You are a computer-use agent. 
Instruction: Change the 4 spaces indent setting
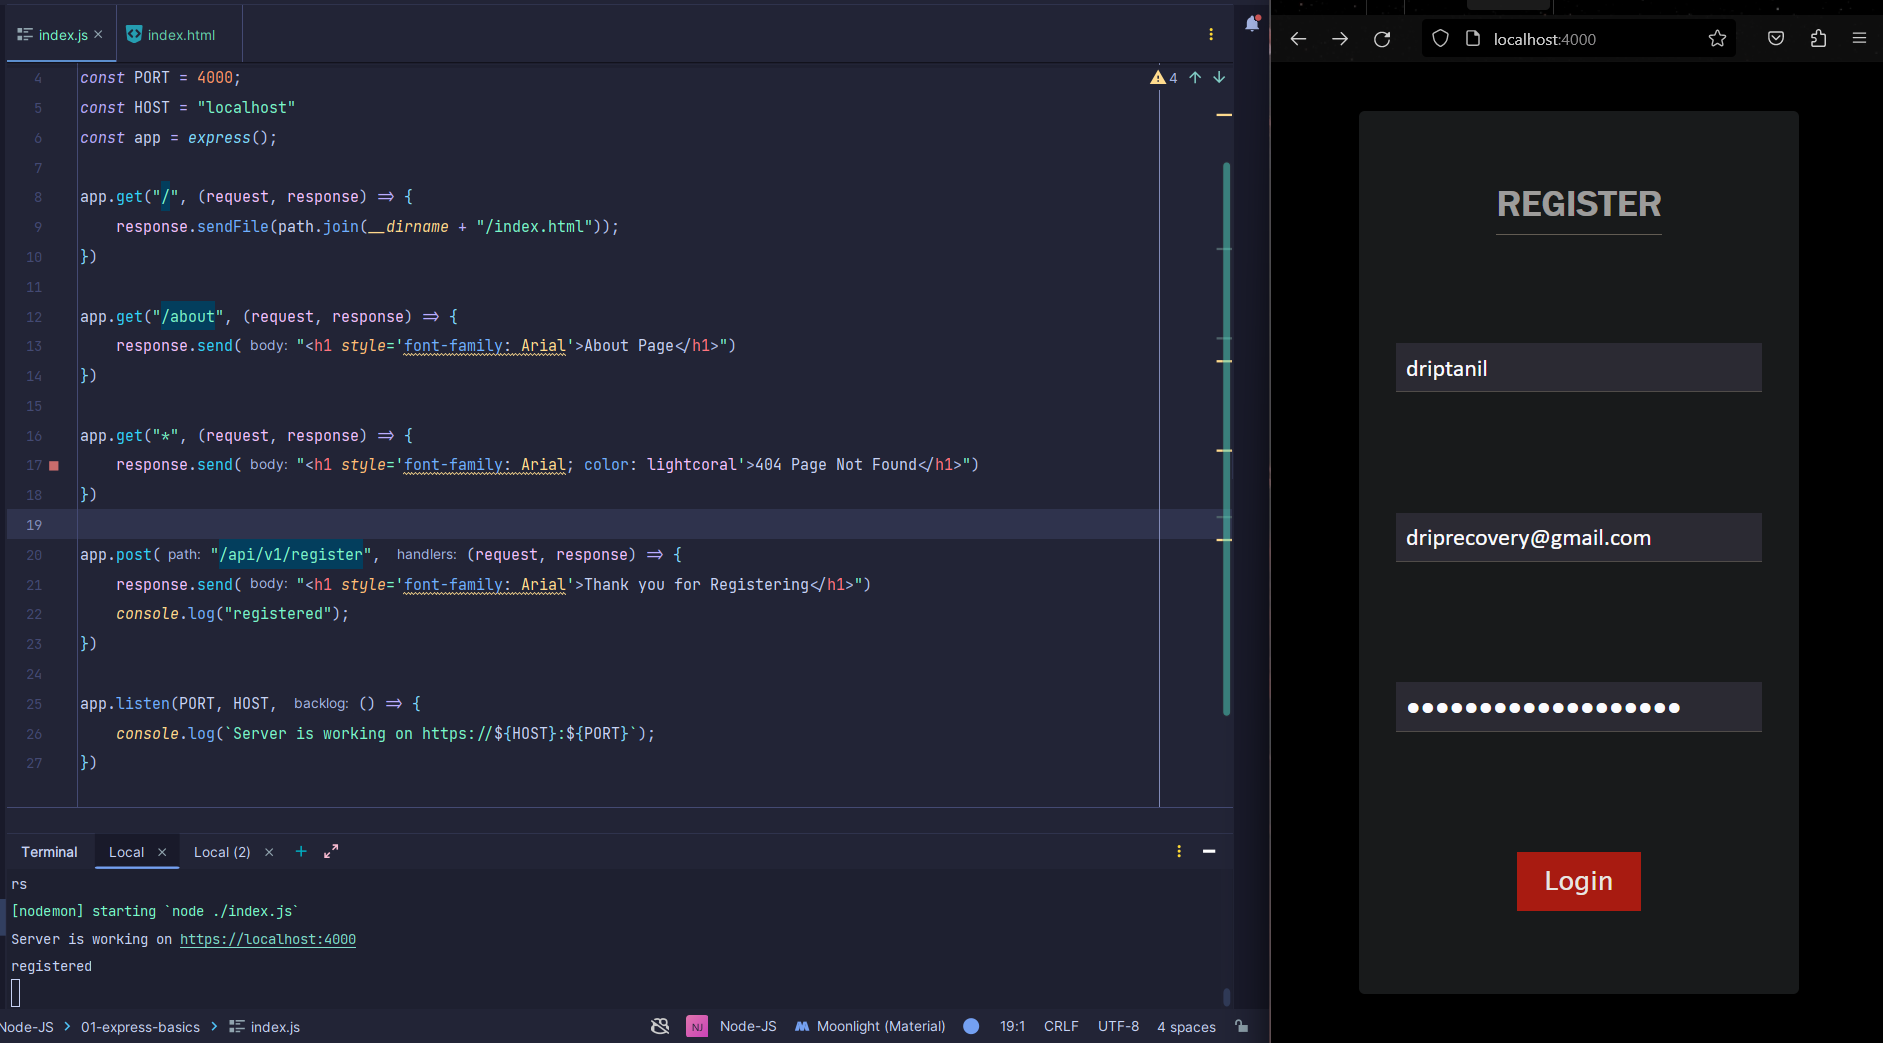(1186, 1027)
